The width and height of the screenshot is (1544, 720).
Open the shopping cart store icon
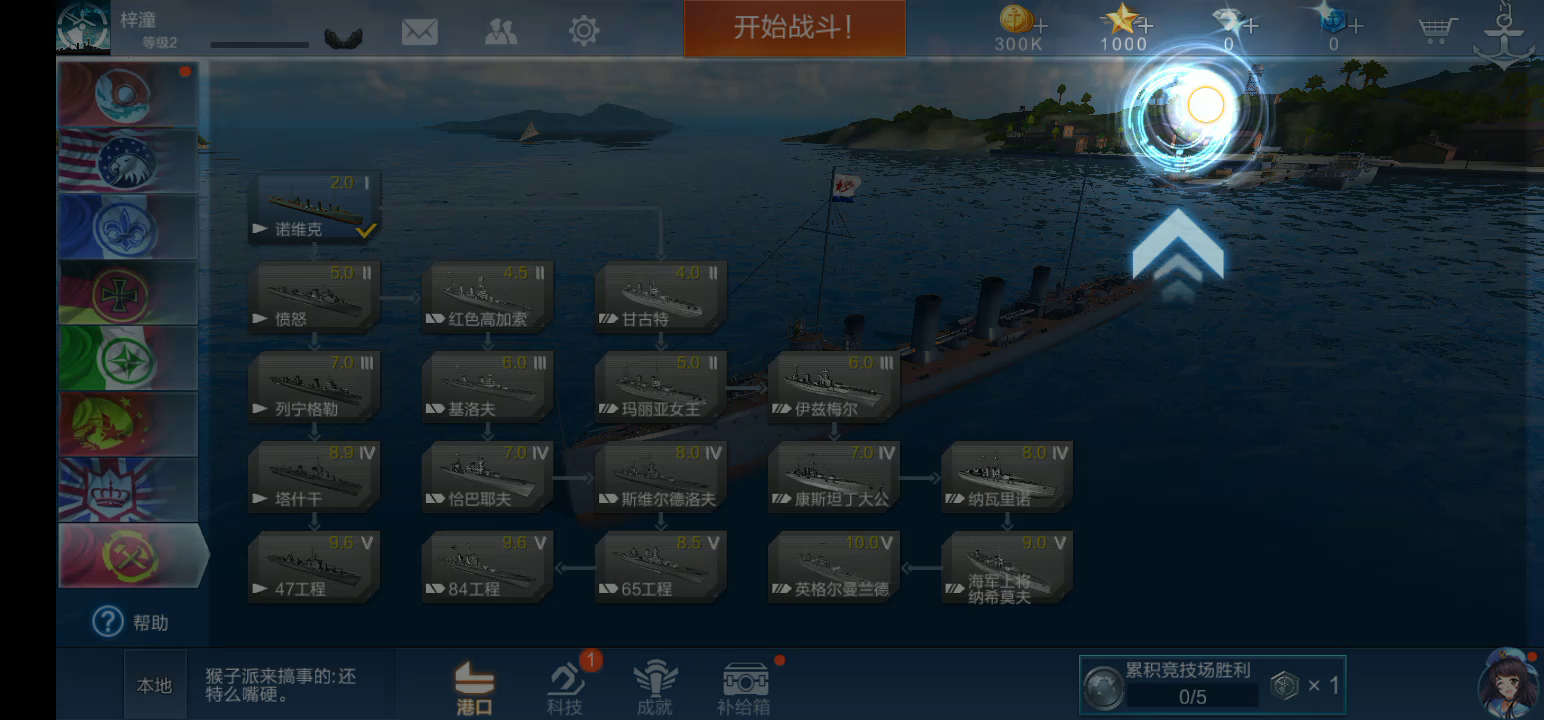coord(1438,30)
